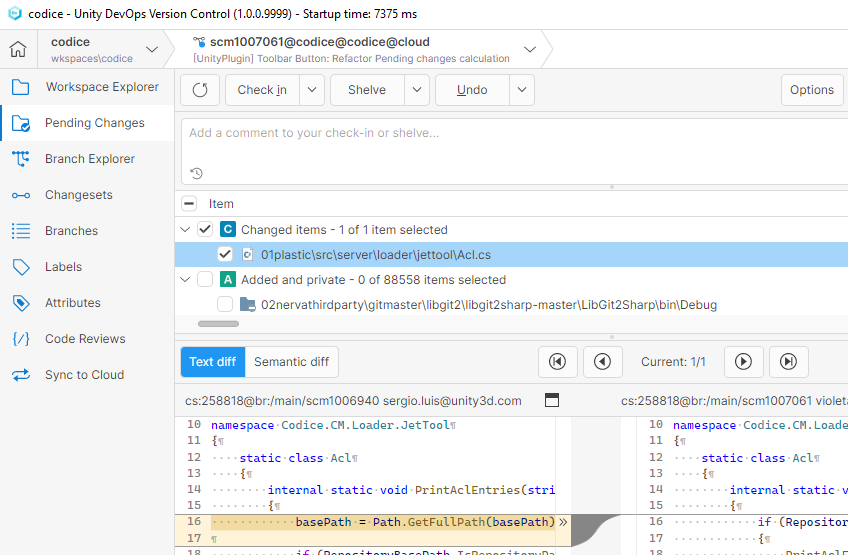Viewport: 848px width, 555px height.
Task: Click the Acl.cs file icon
Action: 247,254
